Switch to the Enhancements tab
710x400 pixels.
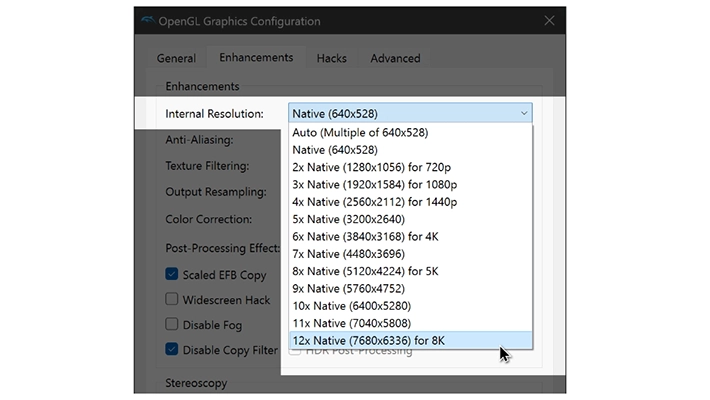256,58
